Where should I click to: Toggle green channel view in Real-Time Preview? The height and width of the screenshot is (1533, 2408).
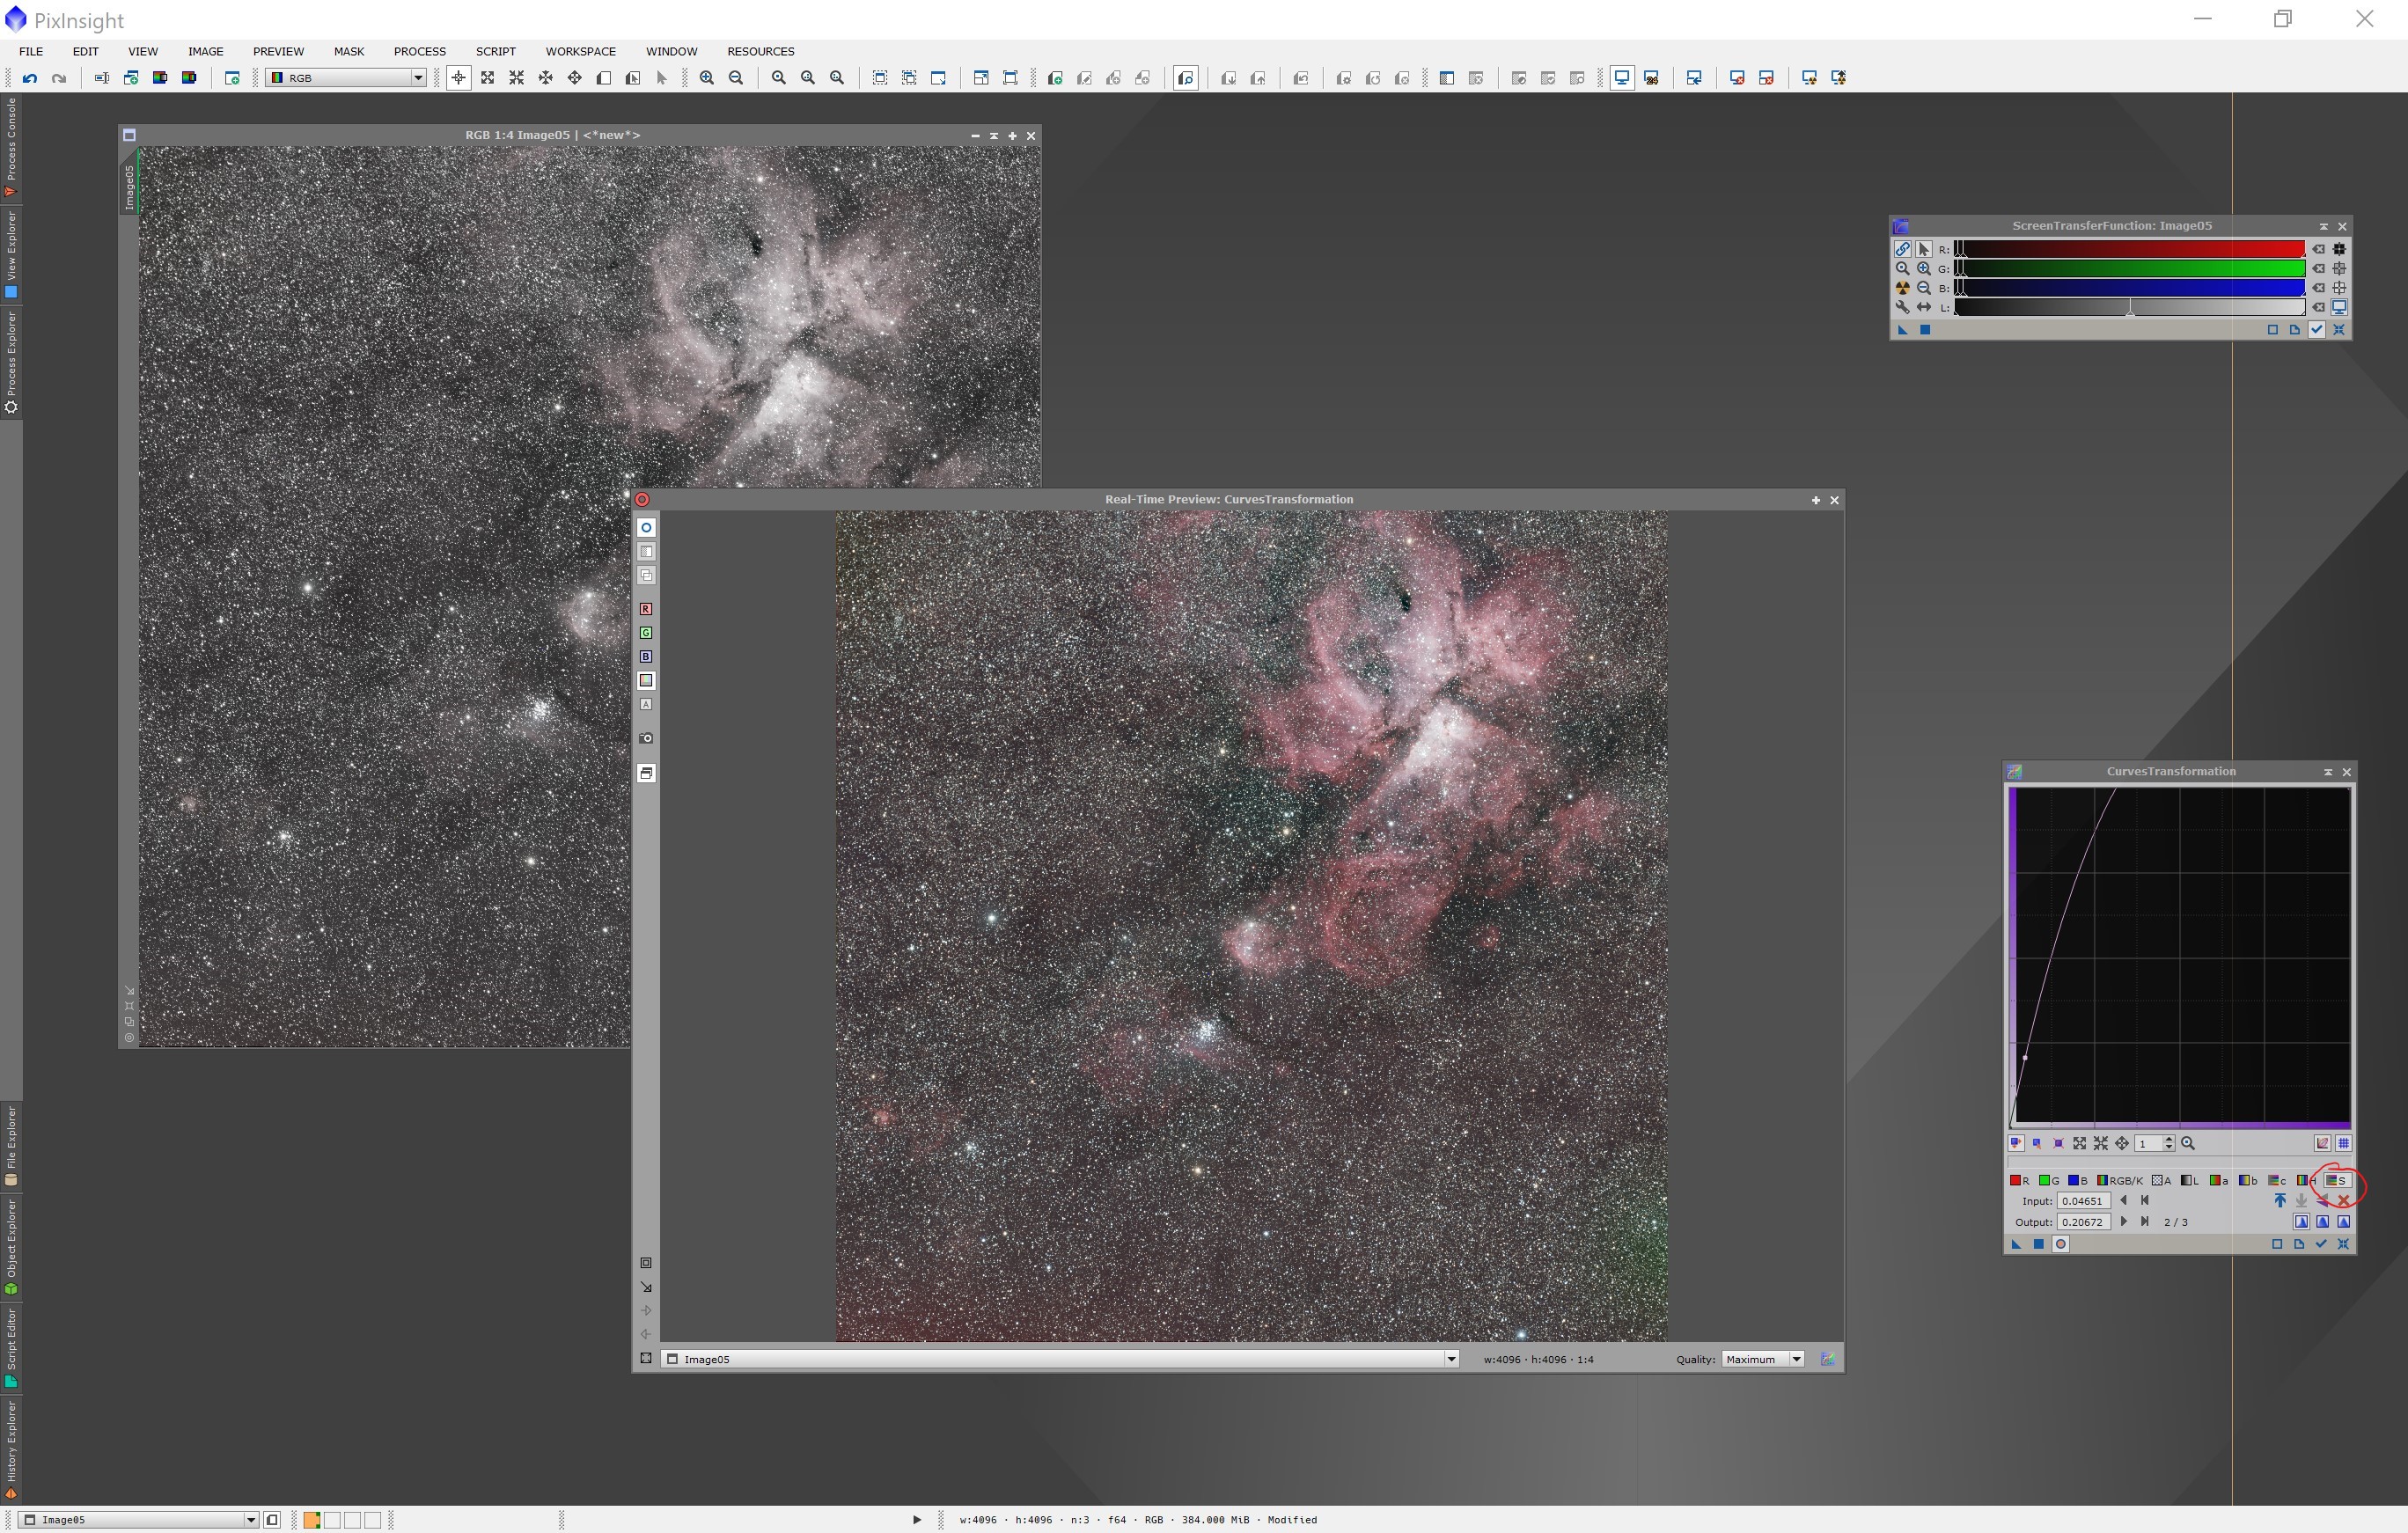(x=646, y=634)
